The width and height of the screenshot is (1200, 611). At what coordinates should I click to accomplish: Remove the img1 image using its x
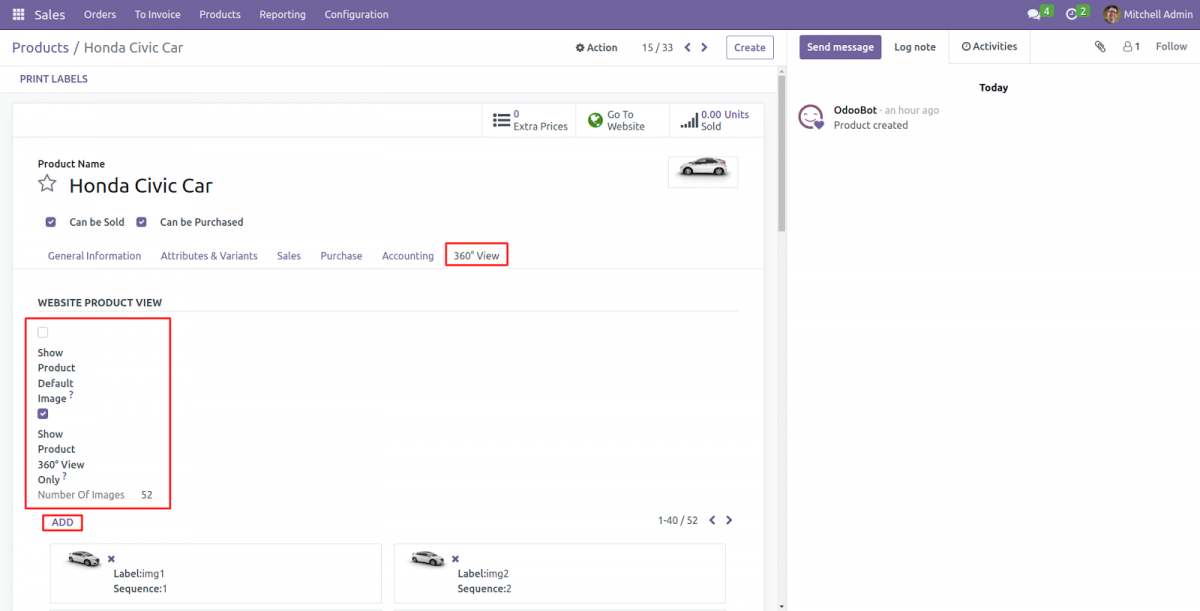pyautogui.click(x=110, y=558)
